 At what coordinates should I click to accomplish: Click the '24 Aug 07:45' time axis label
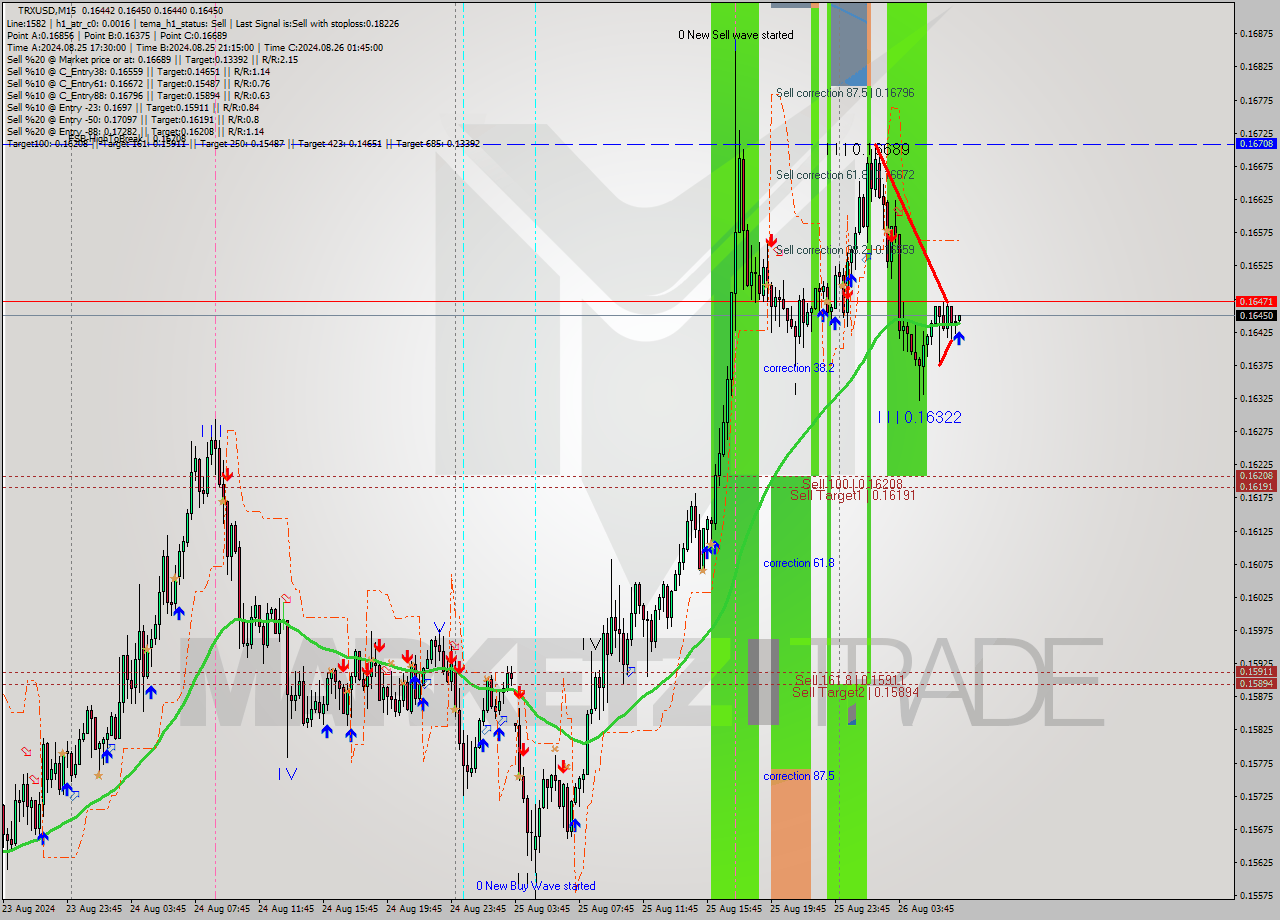(x=222, y=910)
